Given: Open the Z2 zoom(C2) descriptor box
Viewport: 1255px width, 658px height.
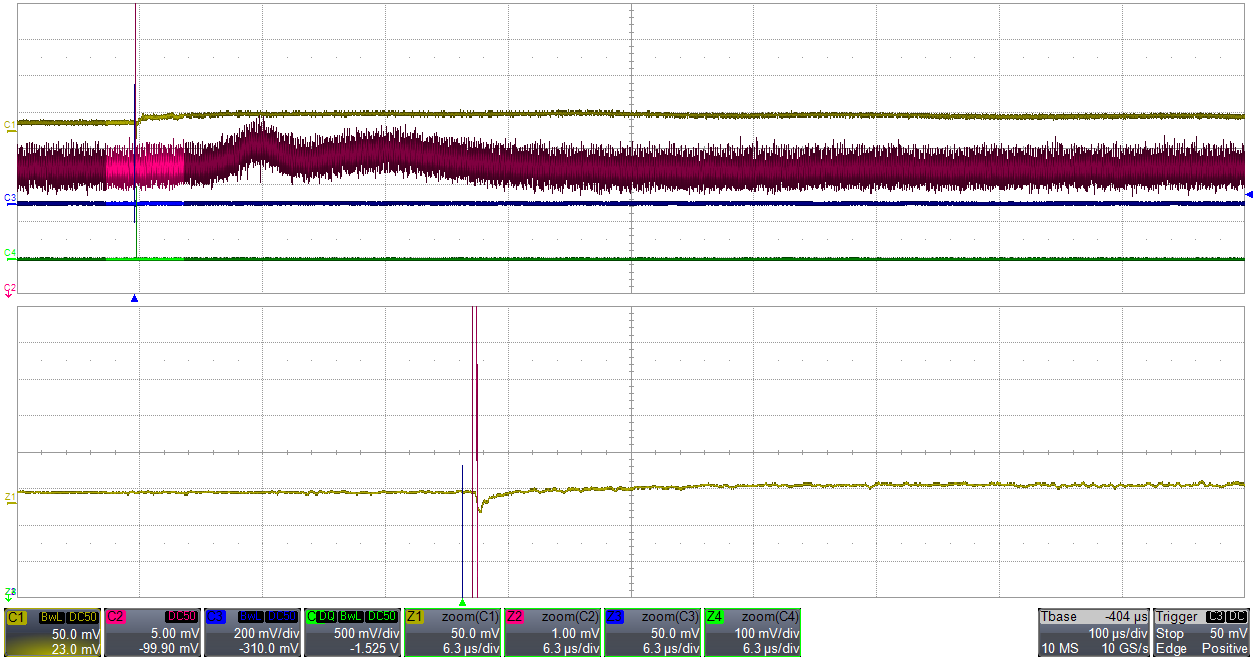Looking at the screenshot, I should (553, 632).
